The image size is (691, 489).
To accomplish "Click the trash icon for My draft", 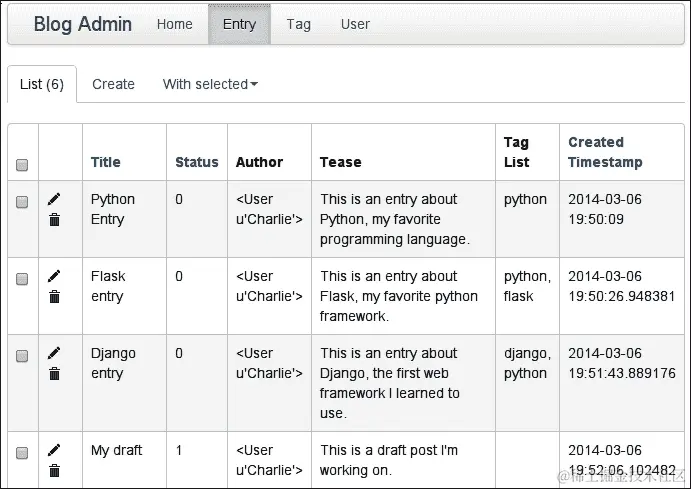I will coord(54,470).
